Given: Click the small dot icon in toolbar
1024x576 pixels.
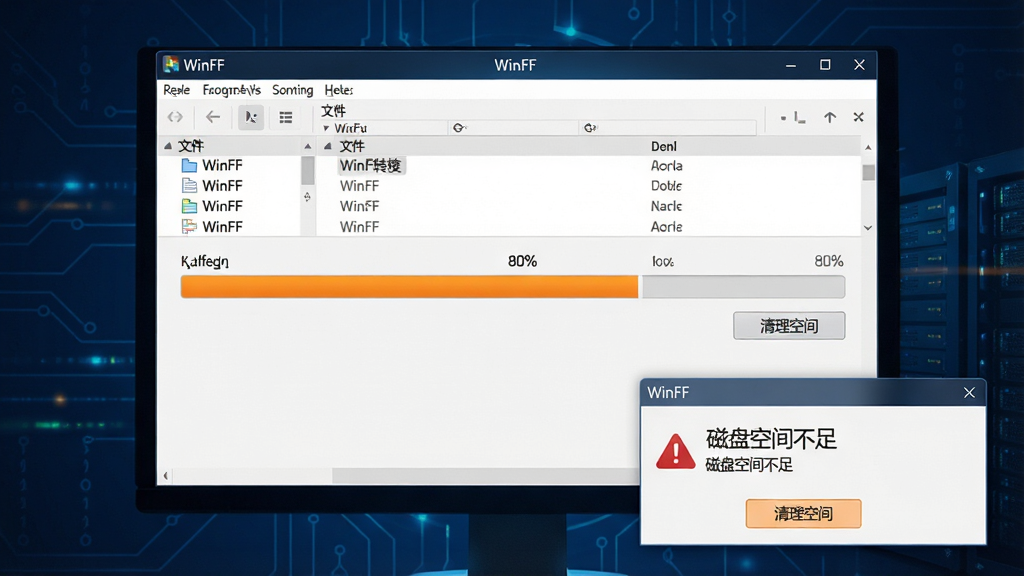Looking at the screenshot, I should tap(783, 118).
